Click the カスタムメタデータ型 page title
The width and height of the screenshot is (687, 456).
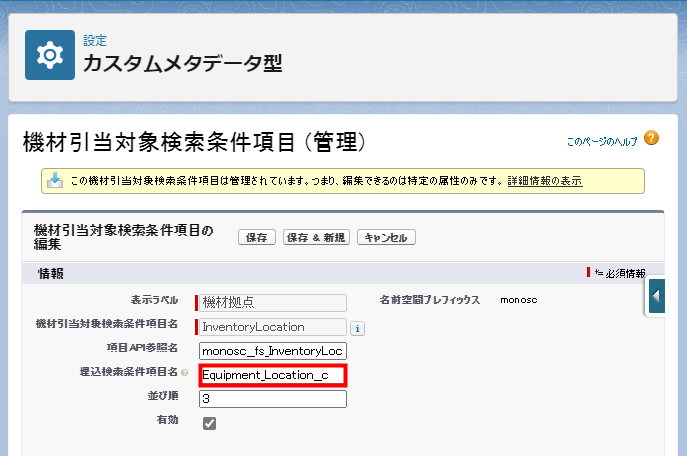[x=182, y=64]
